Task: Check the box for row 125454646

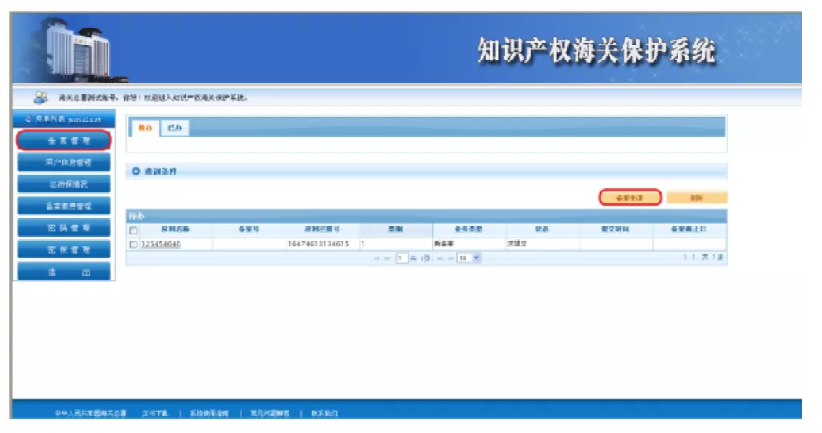Action: pos(134,244)
